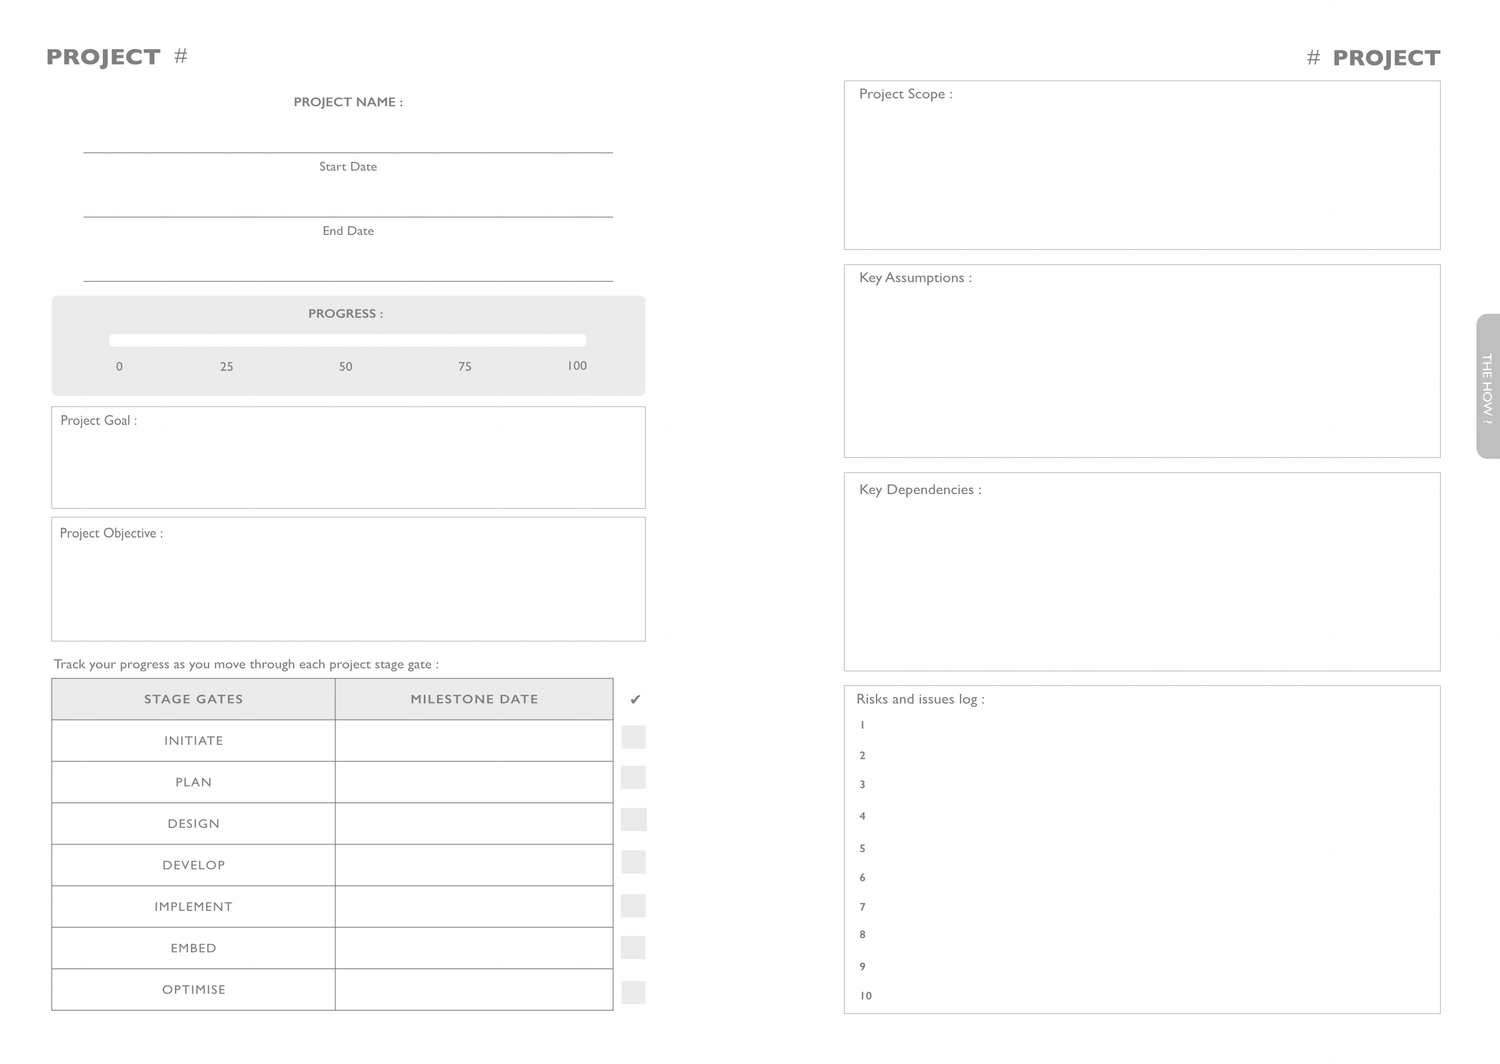This screenshot has height=1064, width=1500.
Task: Click progress scale value 100
Action: point(577,366)
